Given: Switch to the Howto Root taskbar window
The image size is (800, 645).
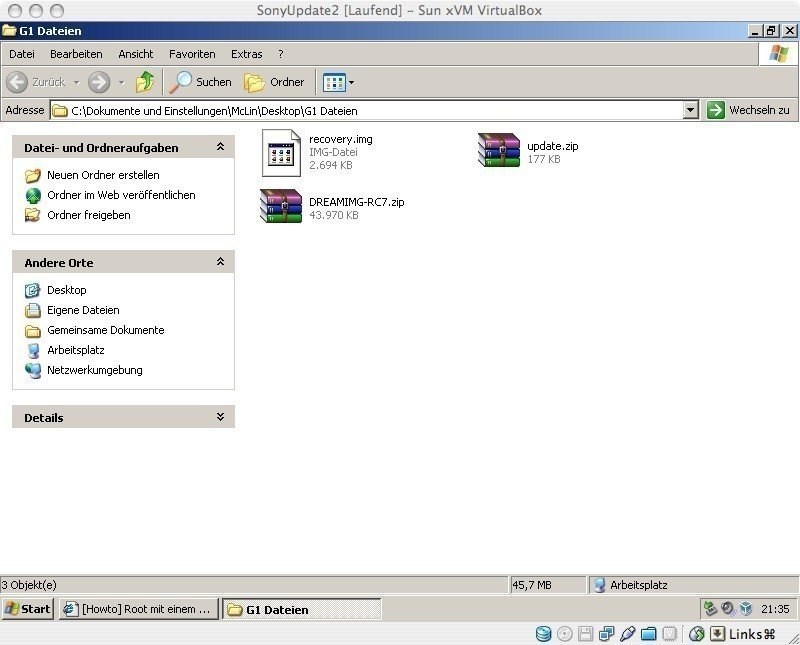Looking at the screenshot, I should pyautogui.click(x=139, y=609).
